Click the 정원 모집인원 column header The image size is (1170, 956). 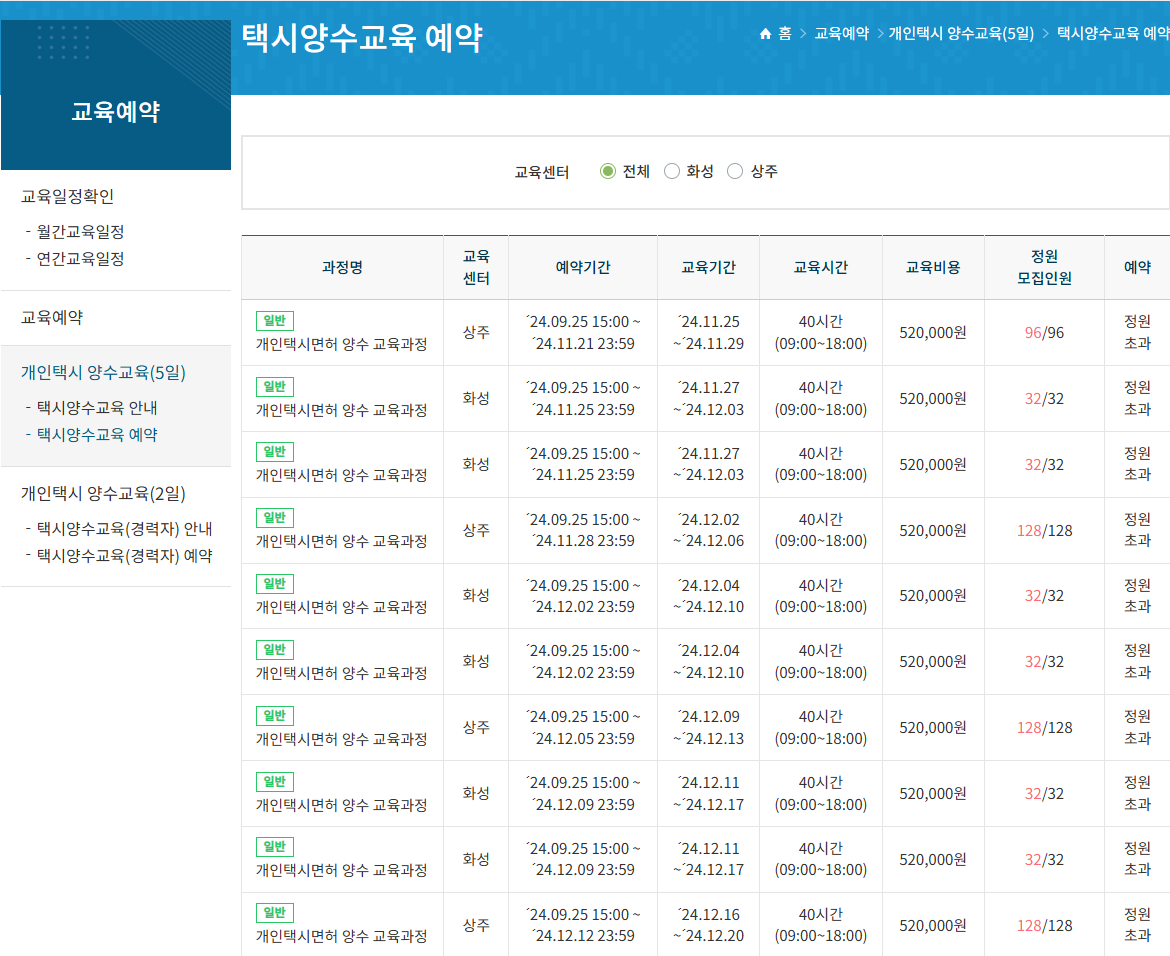click(1045, 267)
